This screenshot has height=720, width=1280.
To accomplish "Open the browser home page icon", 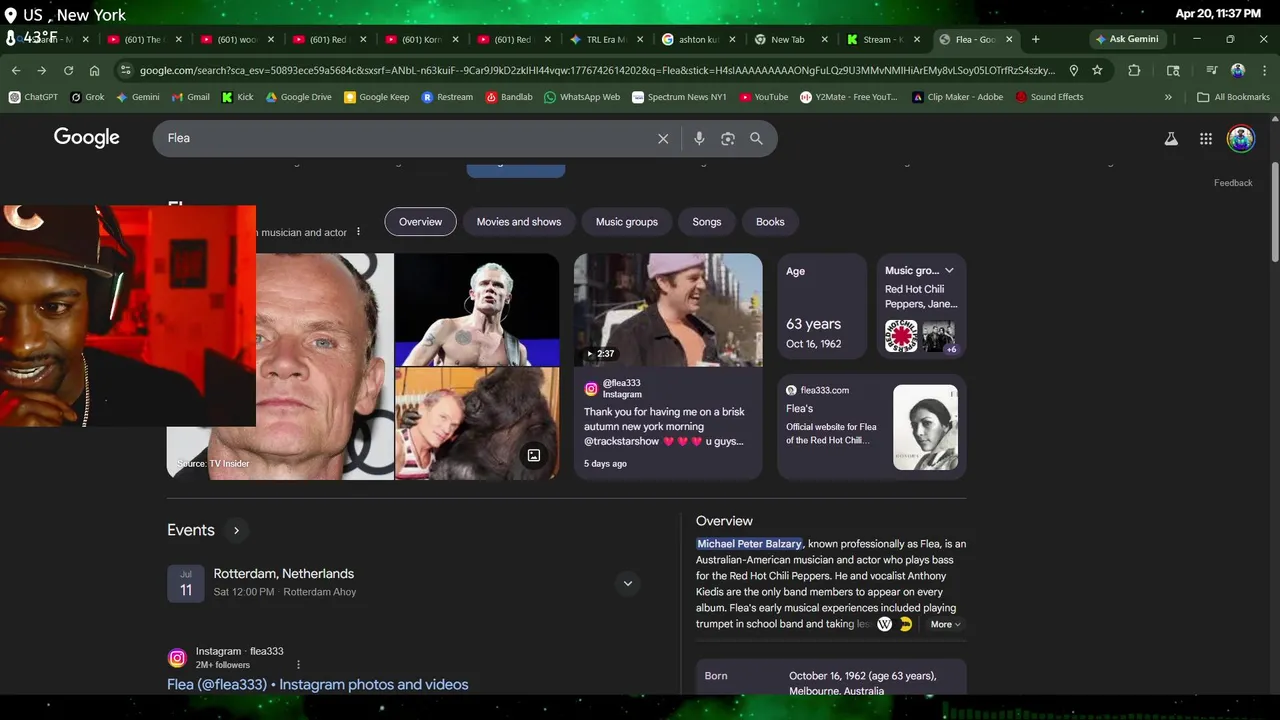I will [x=94, y=70].
